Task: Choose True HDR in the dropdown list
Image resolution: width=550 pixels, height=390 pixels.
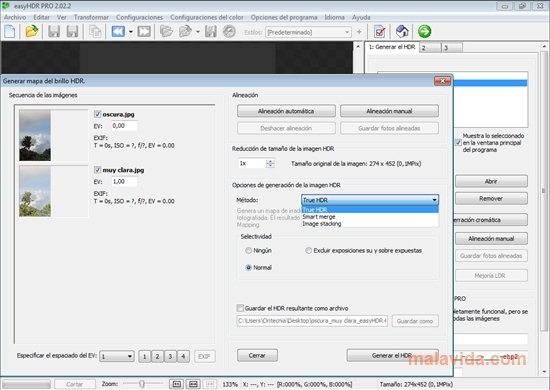Action: pos(370,210)
